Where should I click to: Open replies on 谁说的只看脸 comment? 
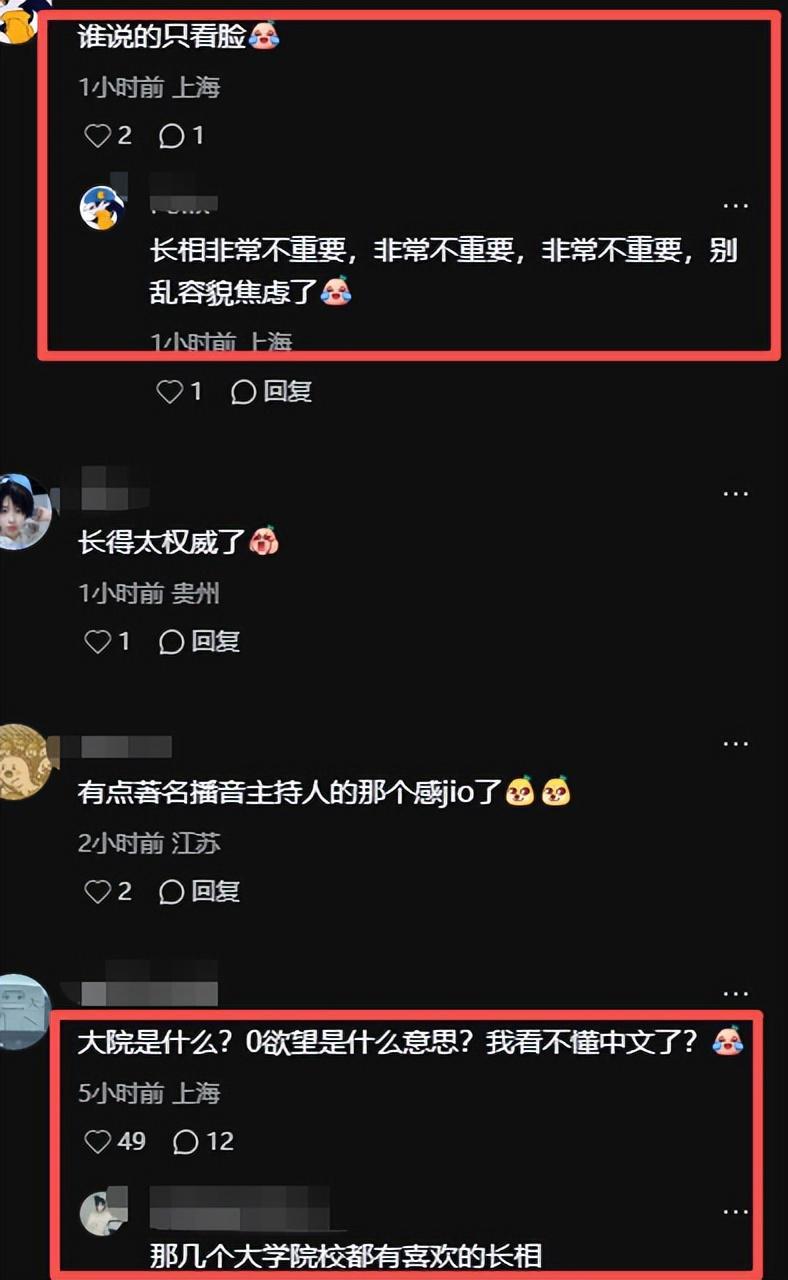pyautogui.click(x=182, y=135)
